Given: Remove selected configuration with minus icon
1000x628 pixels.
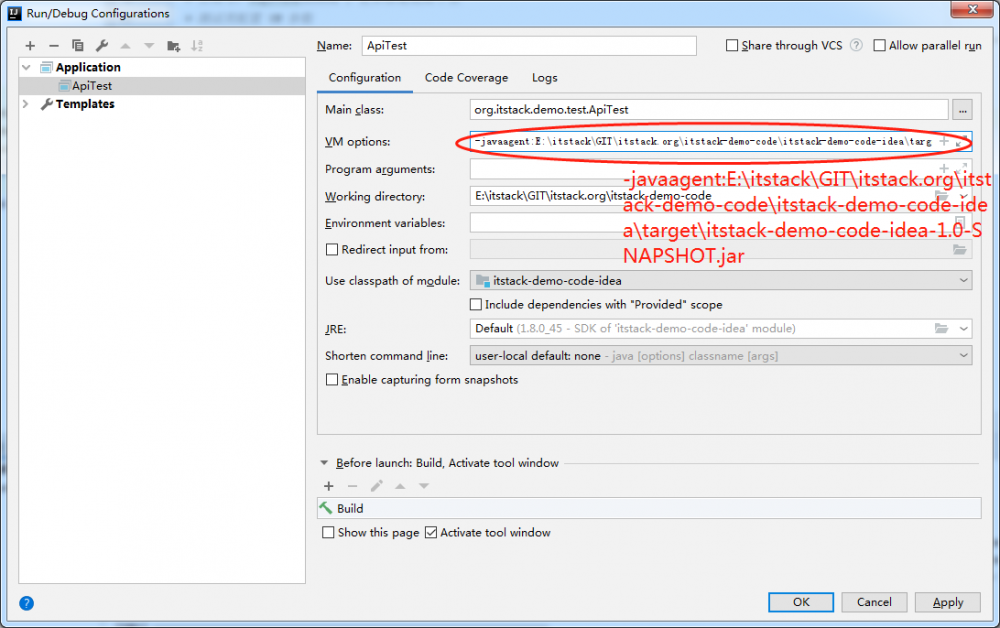Looking at the screenshot, I should pos(54,46).
